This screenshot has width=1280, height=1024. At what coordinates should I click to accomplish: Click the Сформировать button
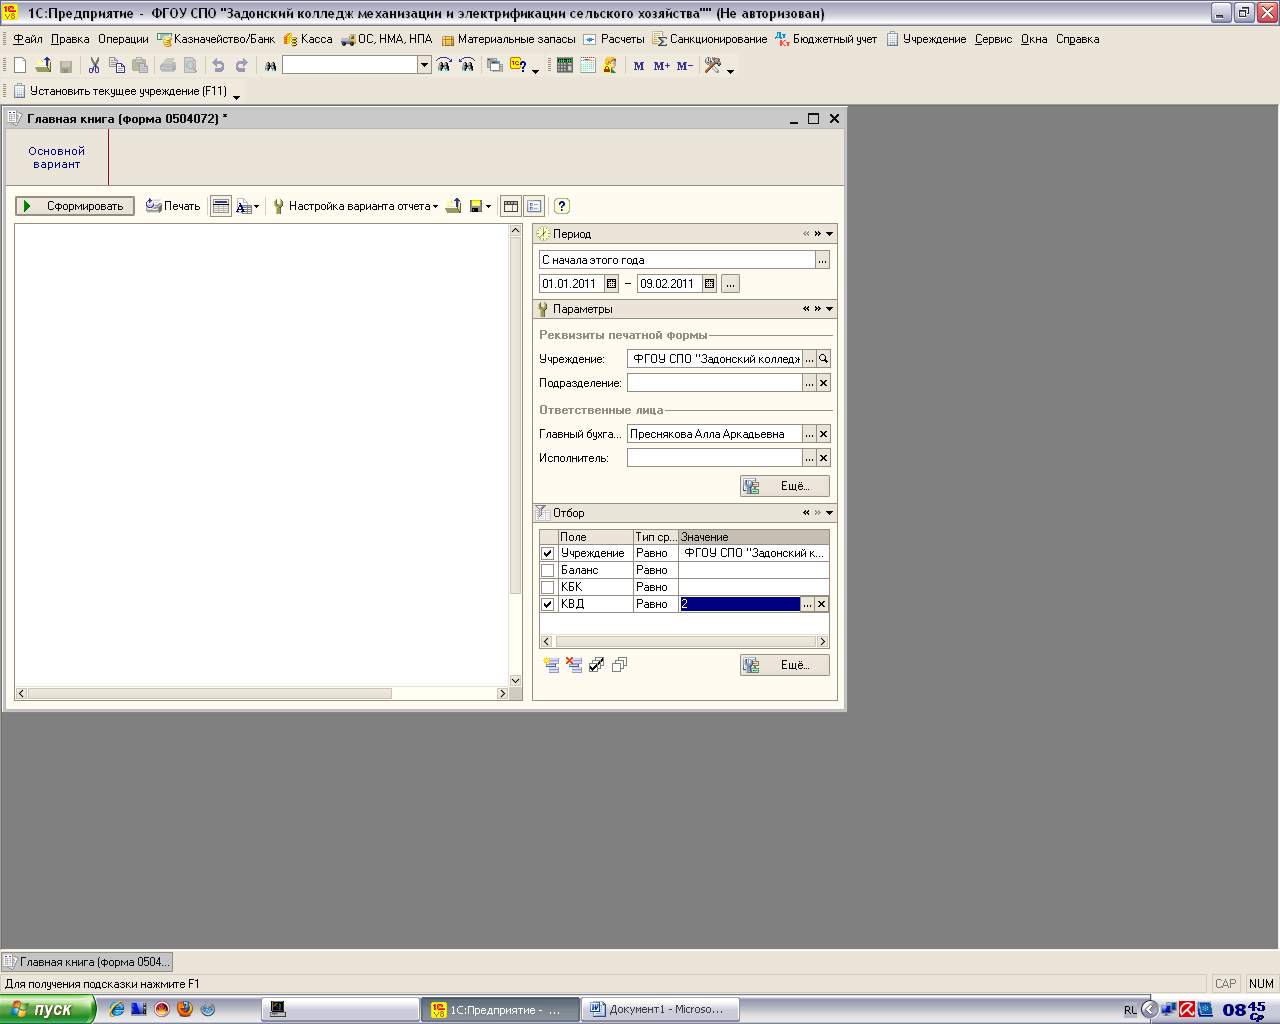pyautogui.click(x=75, y=206)
